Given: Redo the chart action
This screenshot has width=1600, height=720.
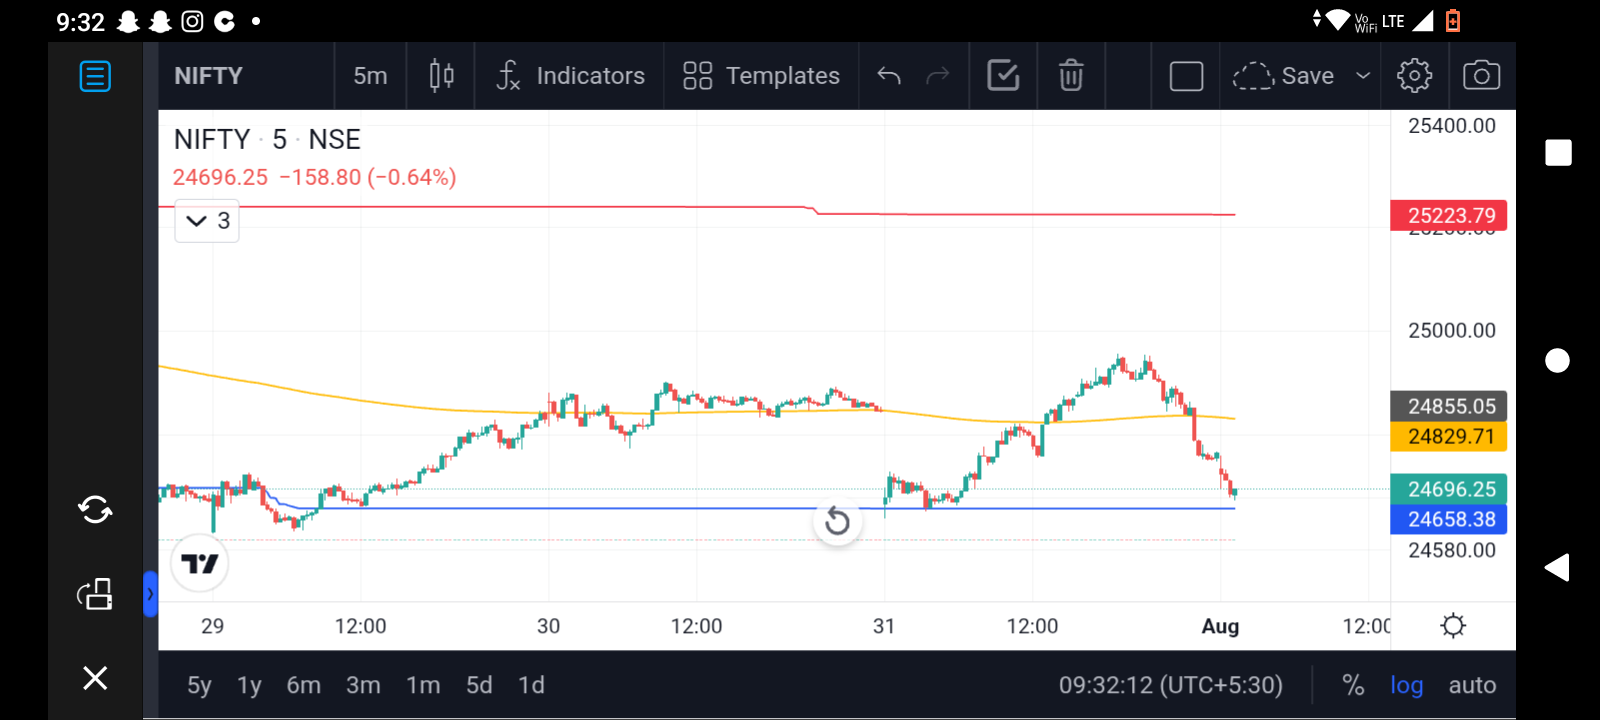Looking at the screenshot, I should point(937,76).
